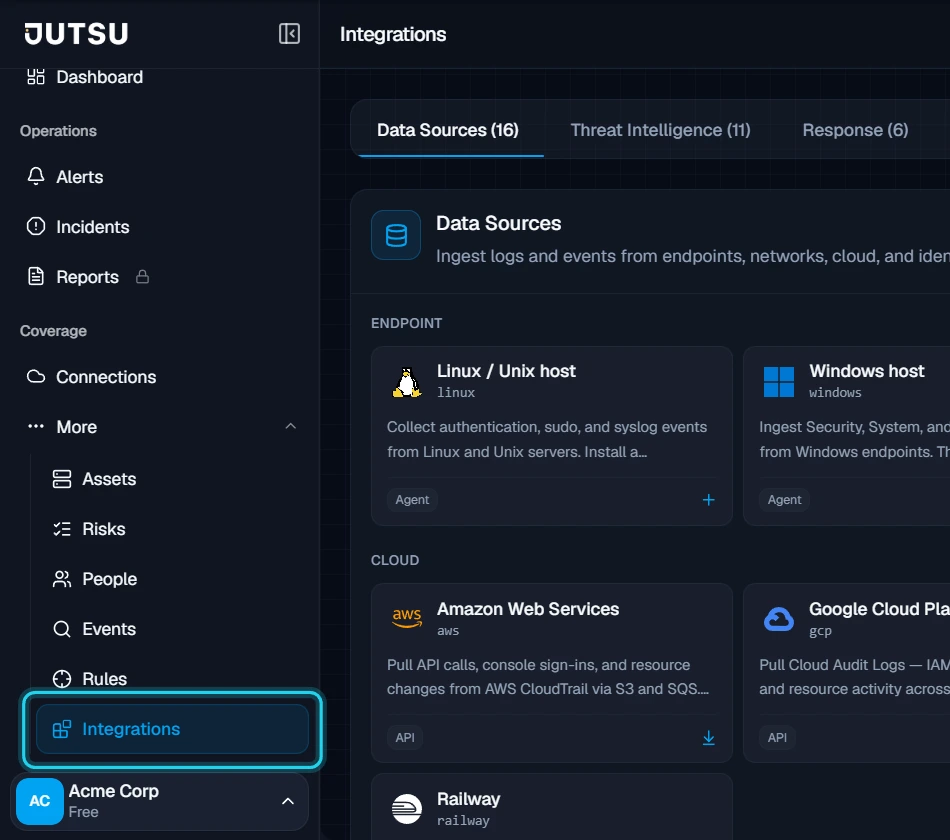
Task: Click the 'gcp' identifier text
Action: tap(820, 631)
